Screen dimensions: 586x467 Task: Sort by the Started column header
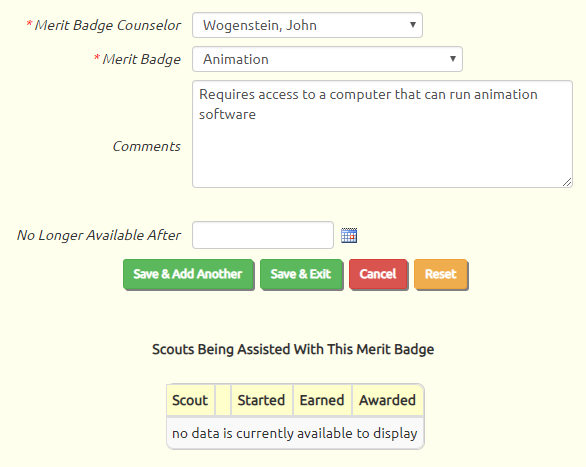[x=262, y=400]
